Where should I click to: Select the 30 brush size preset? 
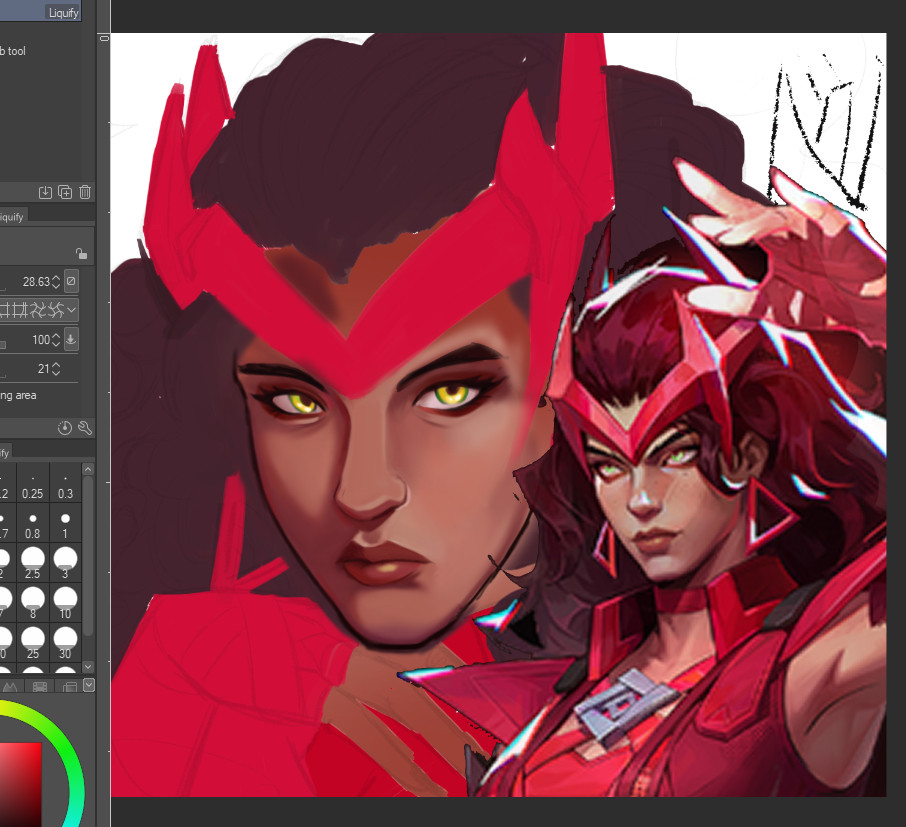point(65,642)
